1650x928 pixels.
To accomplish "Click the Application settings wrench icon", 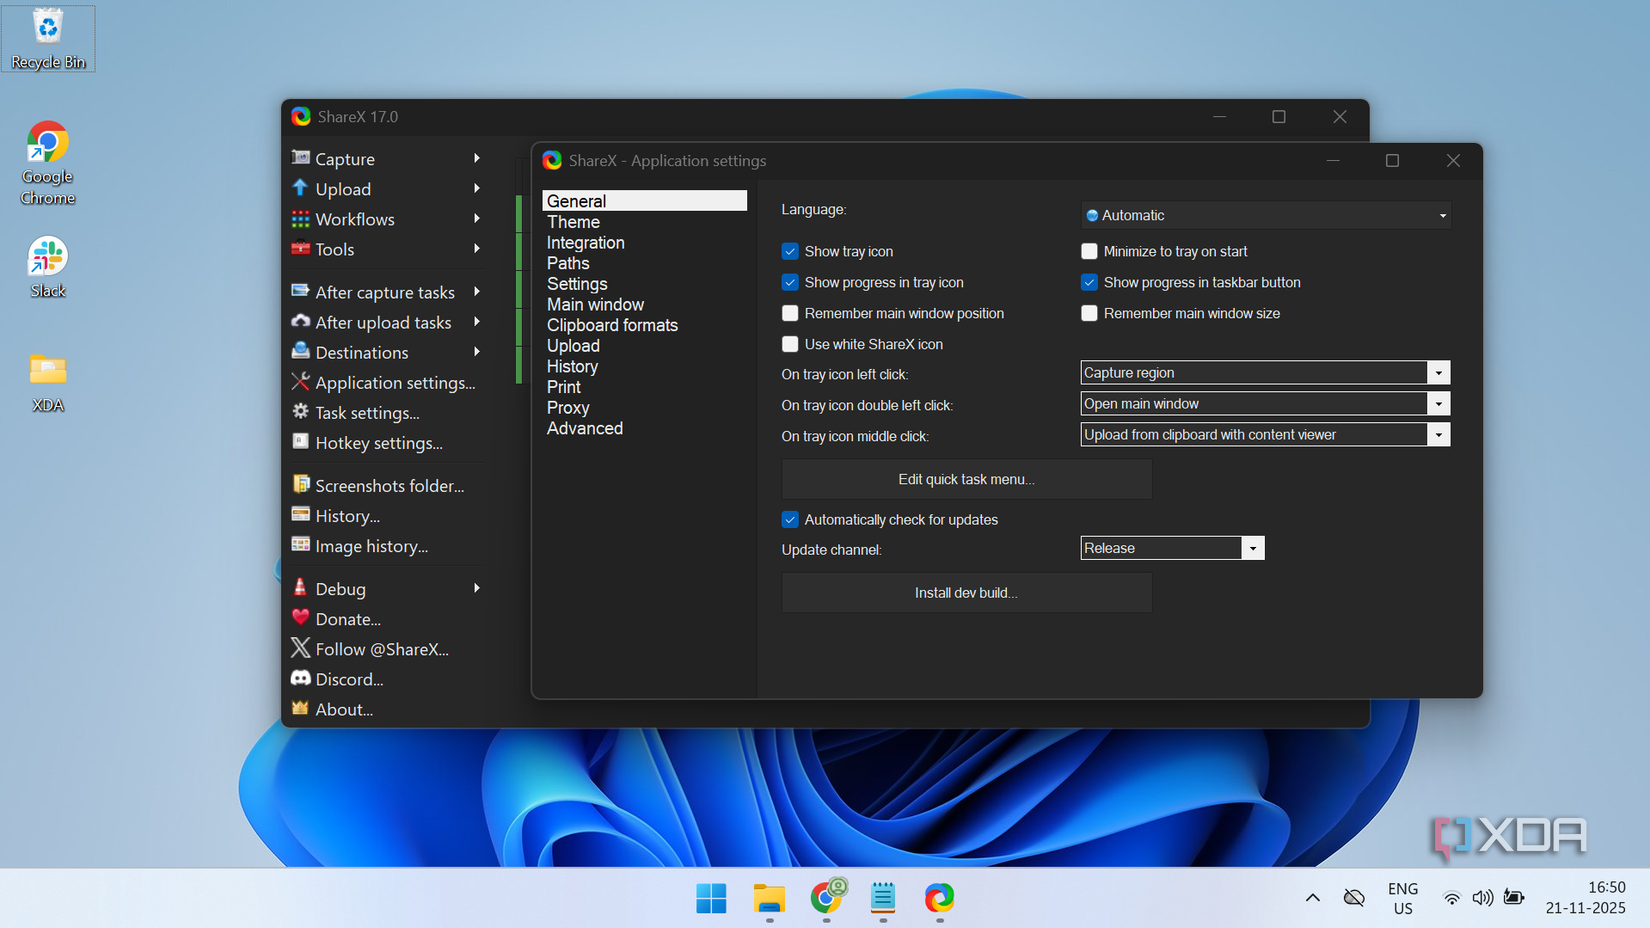I will click(x=300, y=381).
